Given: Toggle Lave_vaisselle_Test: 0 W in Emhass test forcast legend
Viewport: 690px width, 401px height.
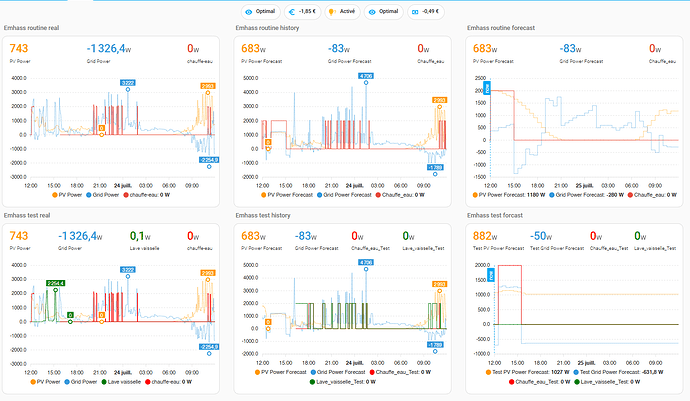Looking at the screenshot, I should (607, 382).
